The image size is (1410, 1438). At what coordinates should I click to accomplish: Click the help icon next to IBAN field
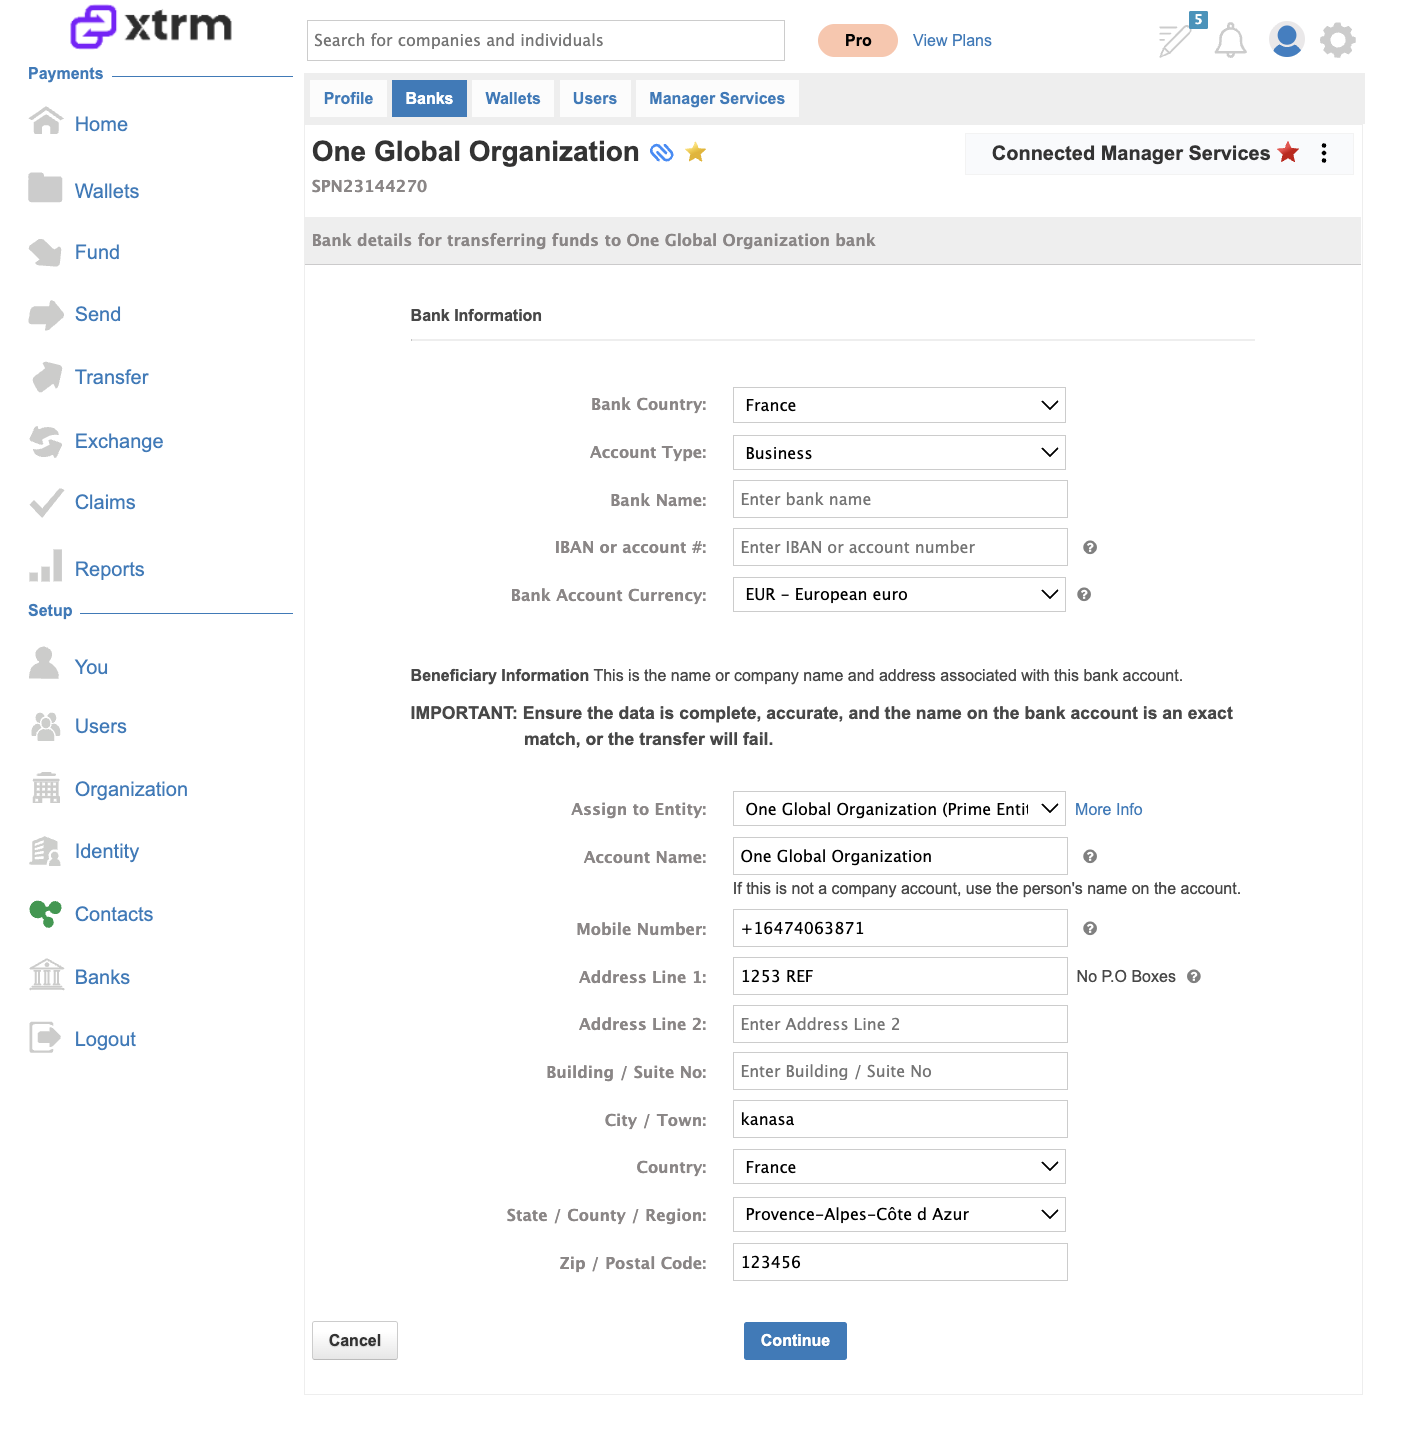1090,547
